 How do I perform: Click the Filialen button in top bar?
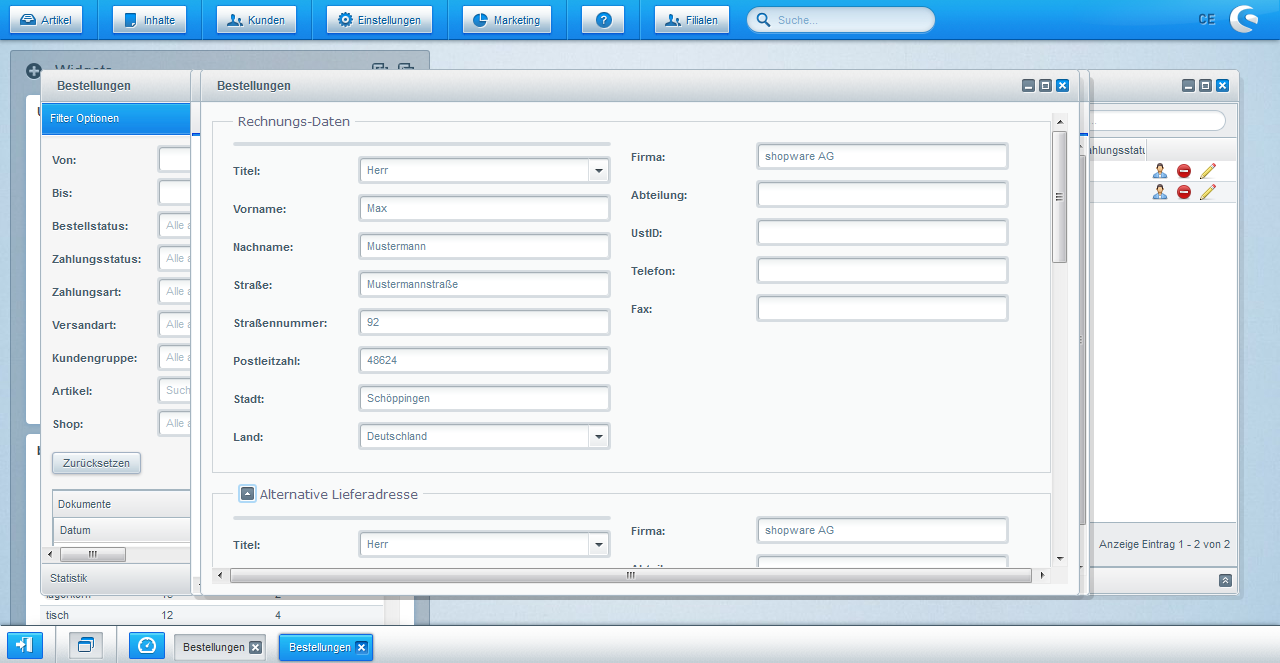coord(692,20)
